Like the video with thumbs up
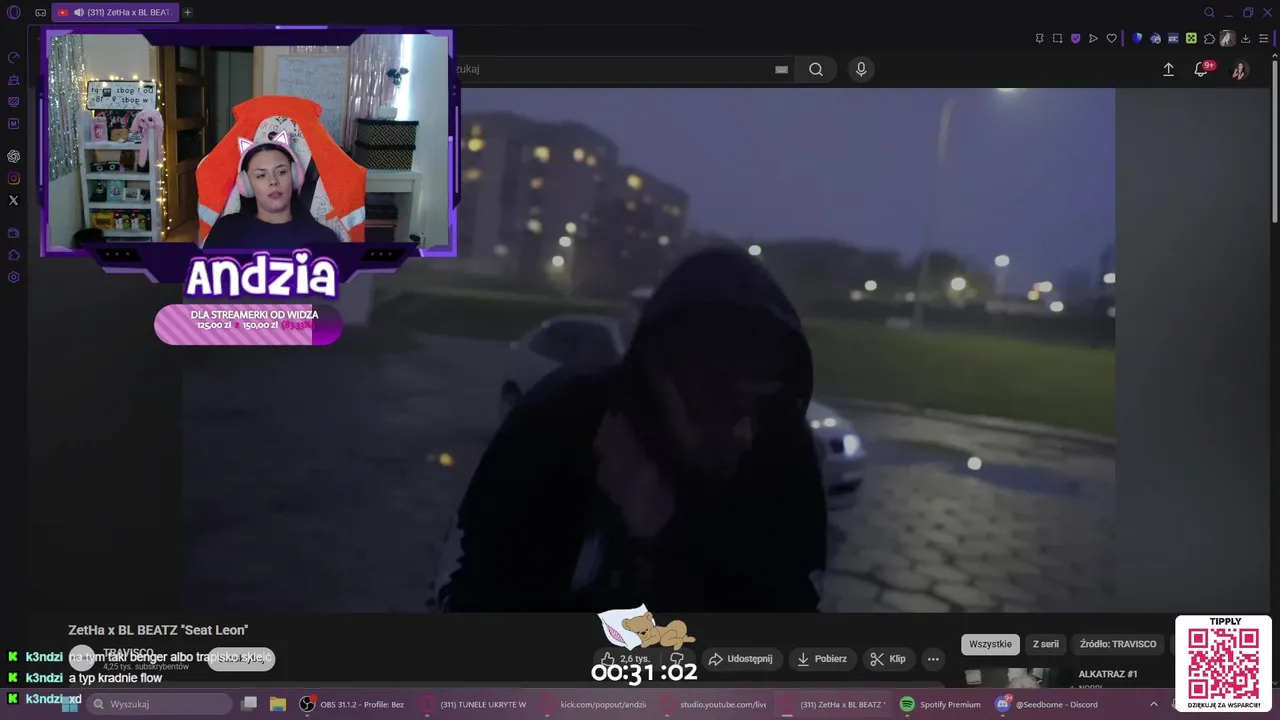 pyautogui.click(x=625, y=659)
